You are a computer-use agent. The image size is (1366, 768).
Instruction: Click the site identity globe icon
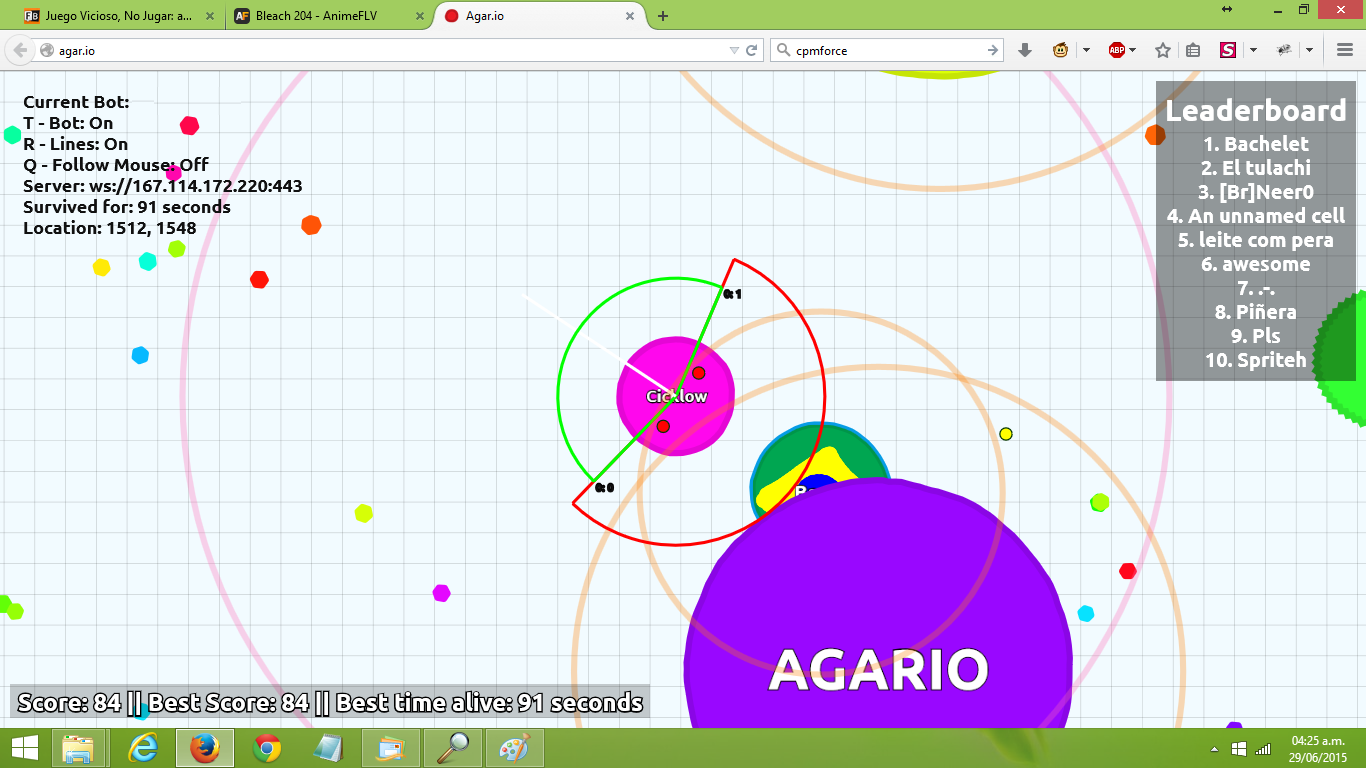pos(46,50)
